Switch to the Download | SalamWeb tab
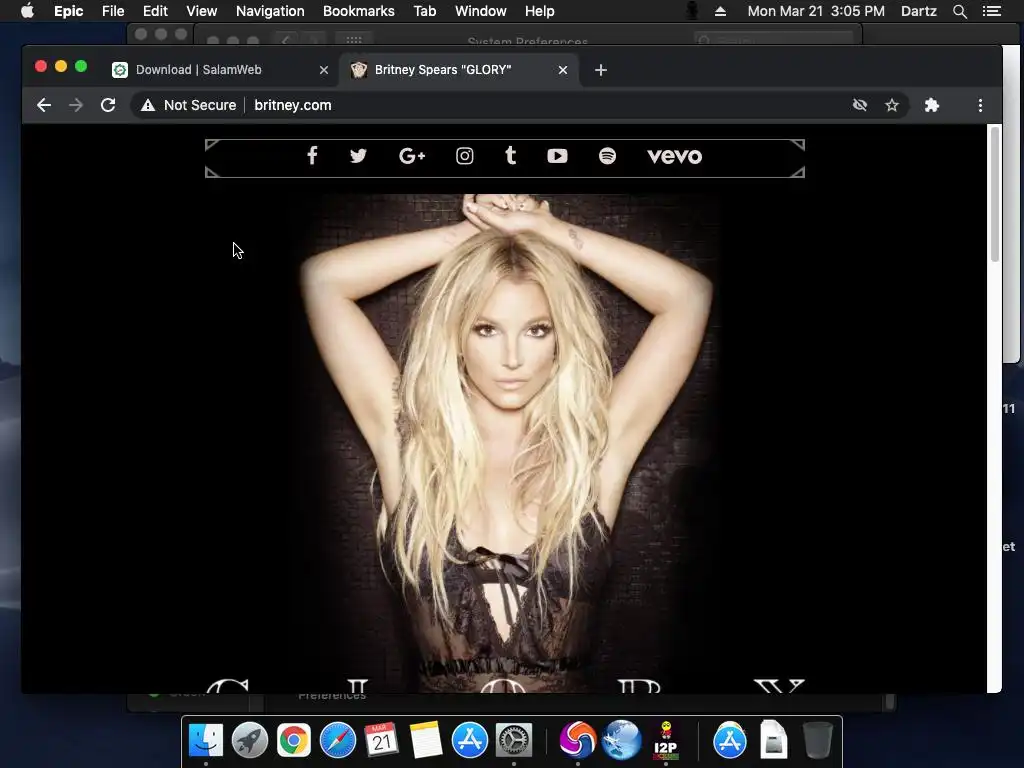This screenshot has height=768, width=1024. (221, 70)
